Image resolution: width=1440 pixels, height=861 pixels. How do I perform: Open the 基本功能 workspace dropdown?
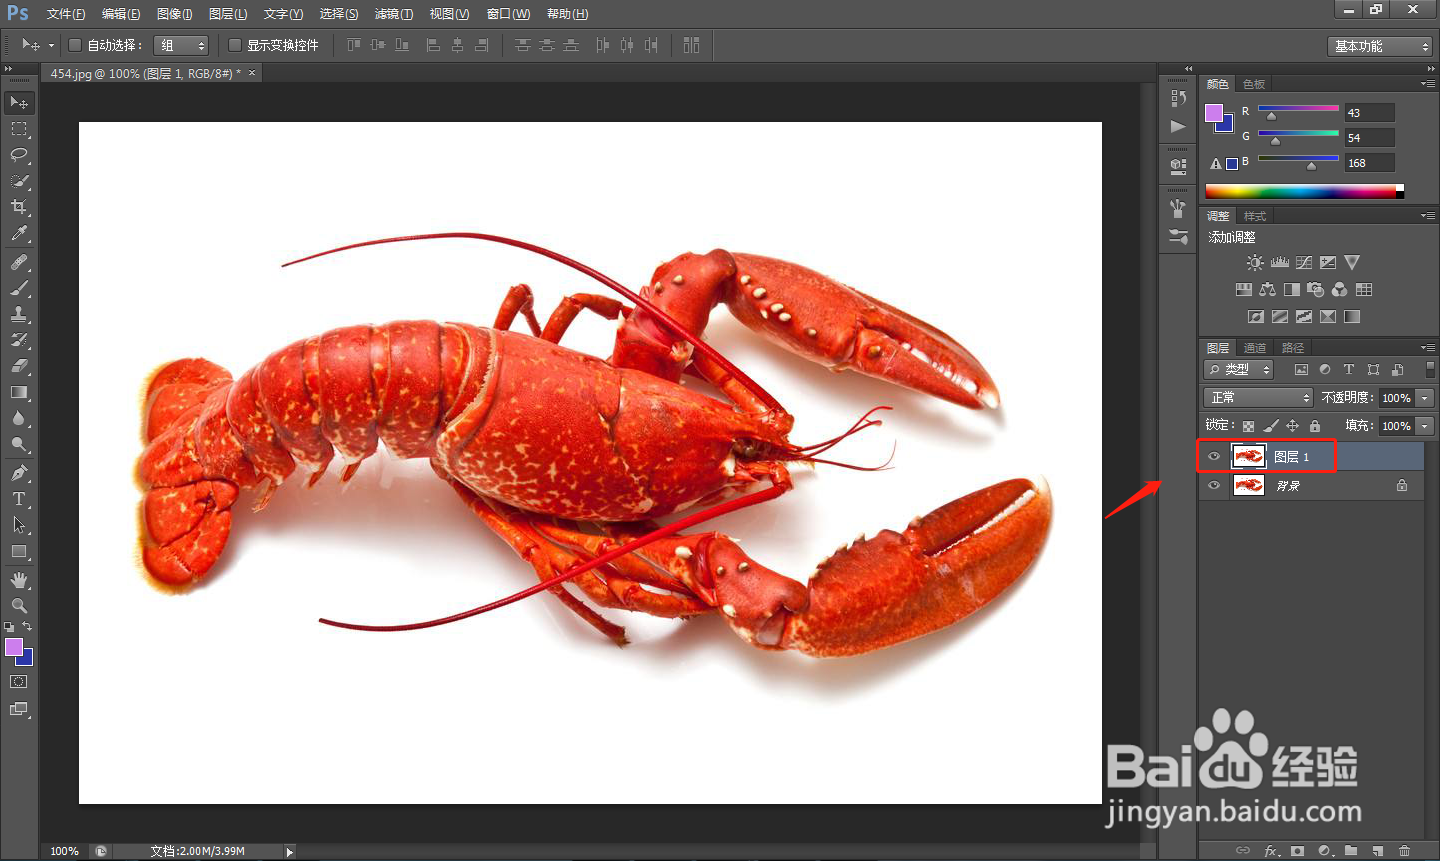[1380, 46]
